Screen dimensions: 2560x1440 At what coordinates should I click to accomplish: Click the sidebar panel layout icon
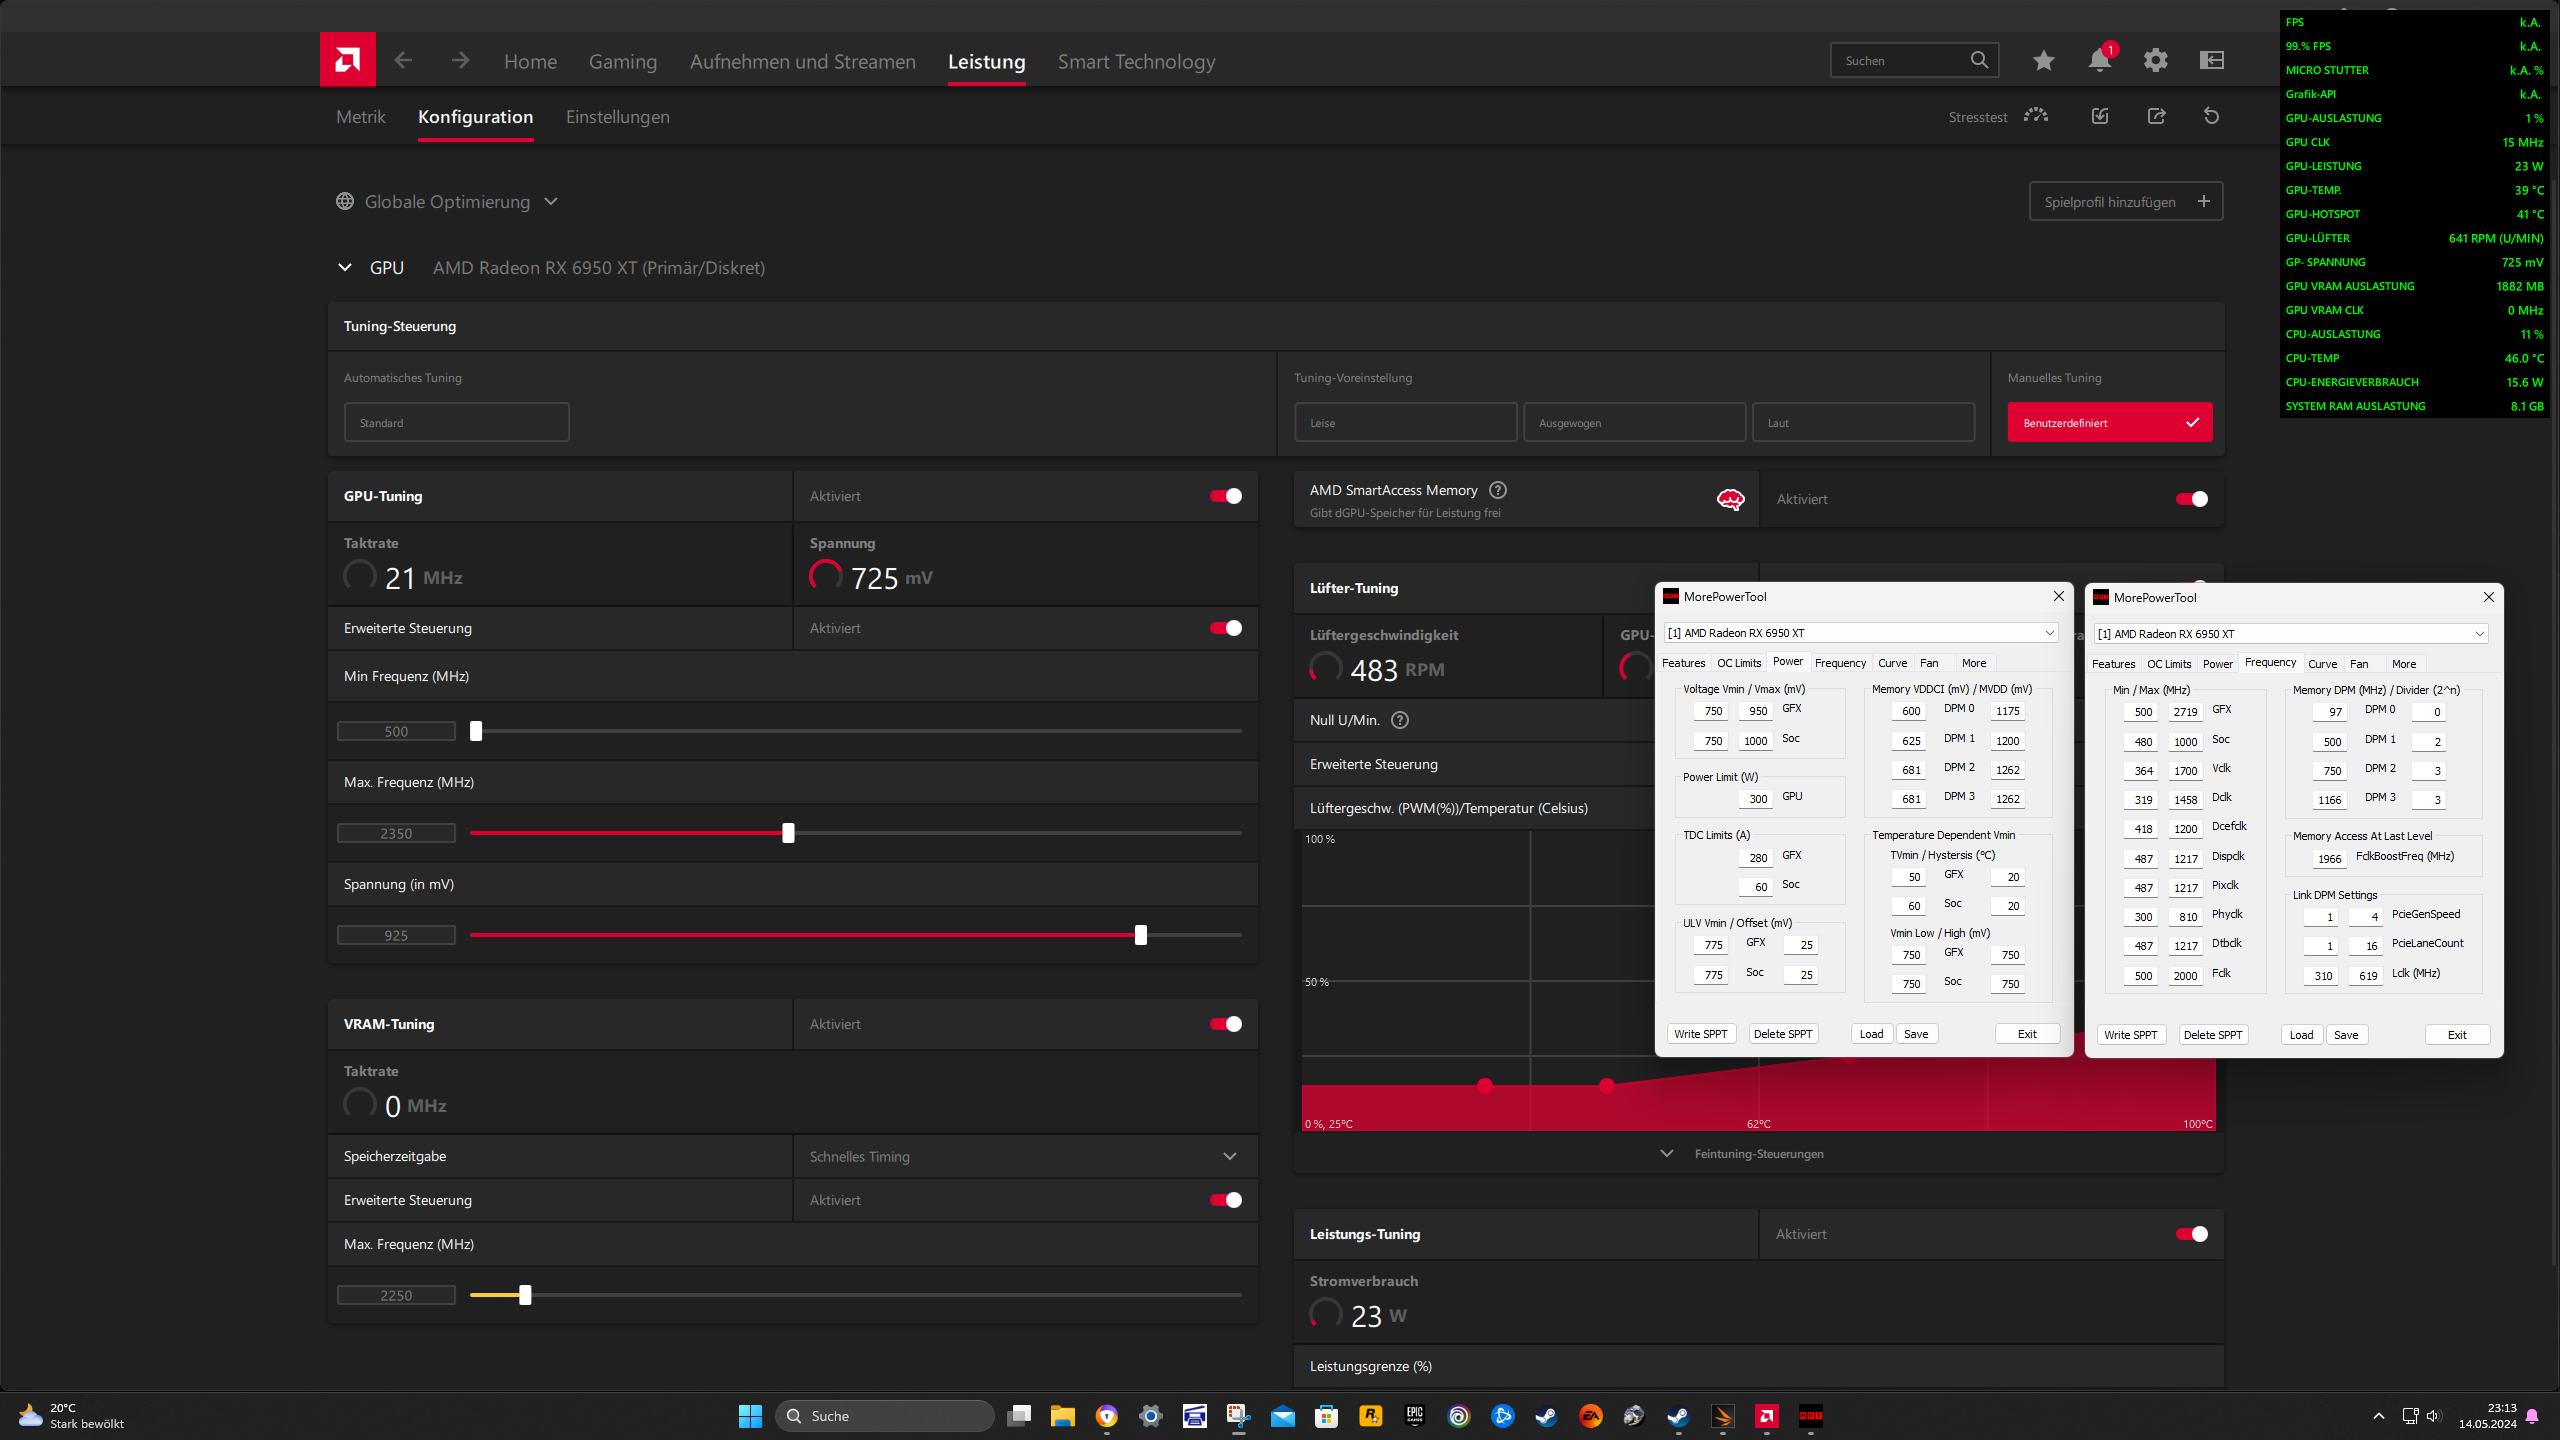click(2211, 61)
